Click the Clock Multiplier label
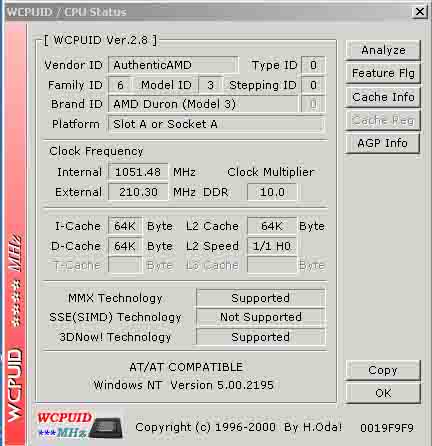The width and height of the screenshot is (432, 446). tap(270, 172)
